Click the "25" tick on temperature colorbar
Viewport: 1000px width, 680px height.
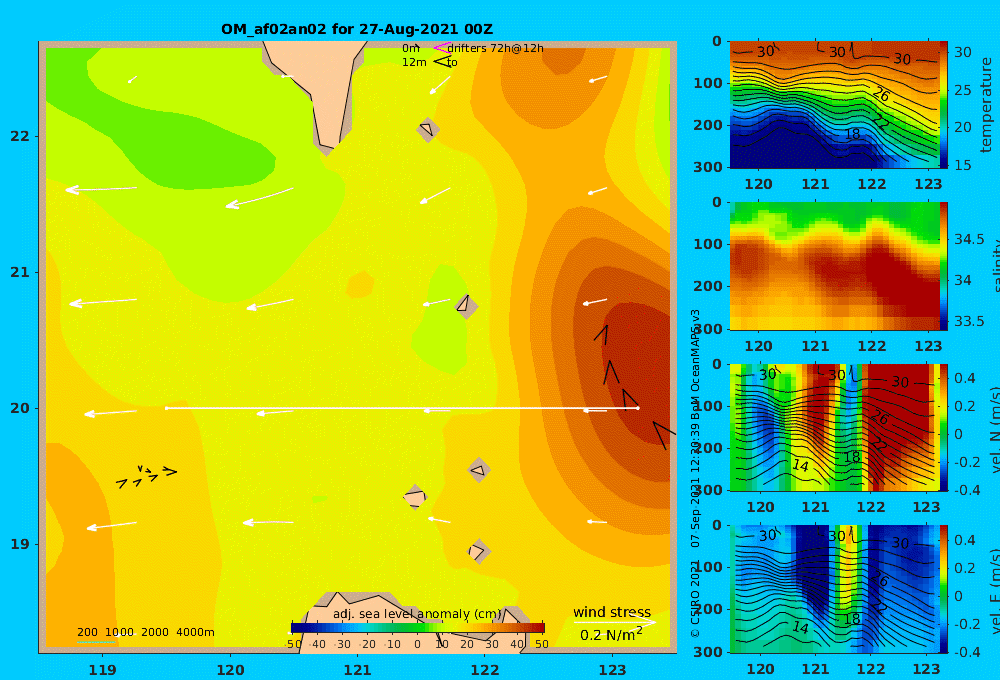pyautogui.click(x=962, y=90)
